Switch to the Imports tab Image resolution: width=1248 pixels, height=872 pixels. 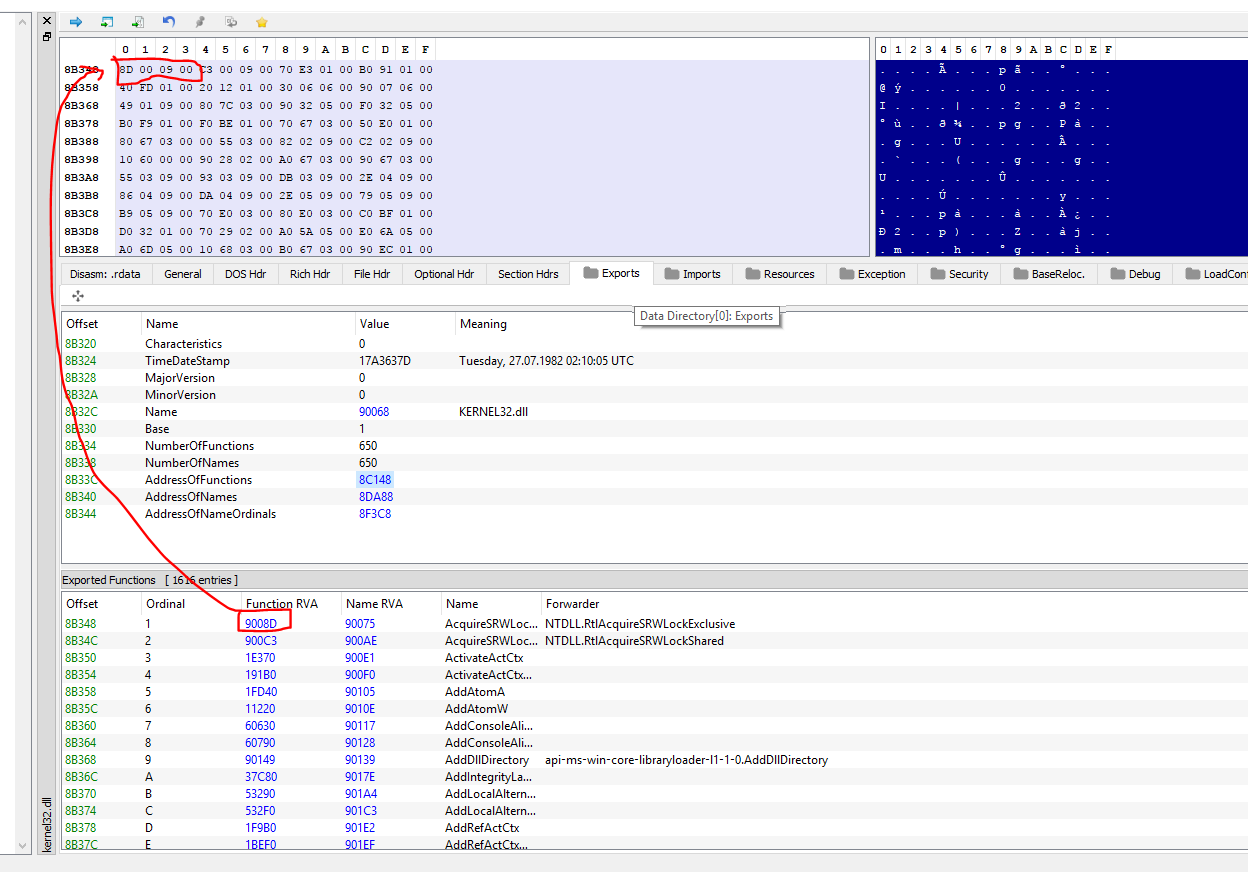pos(691,274)
